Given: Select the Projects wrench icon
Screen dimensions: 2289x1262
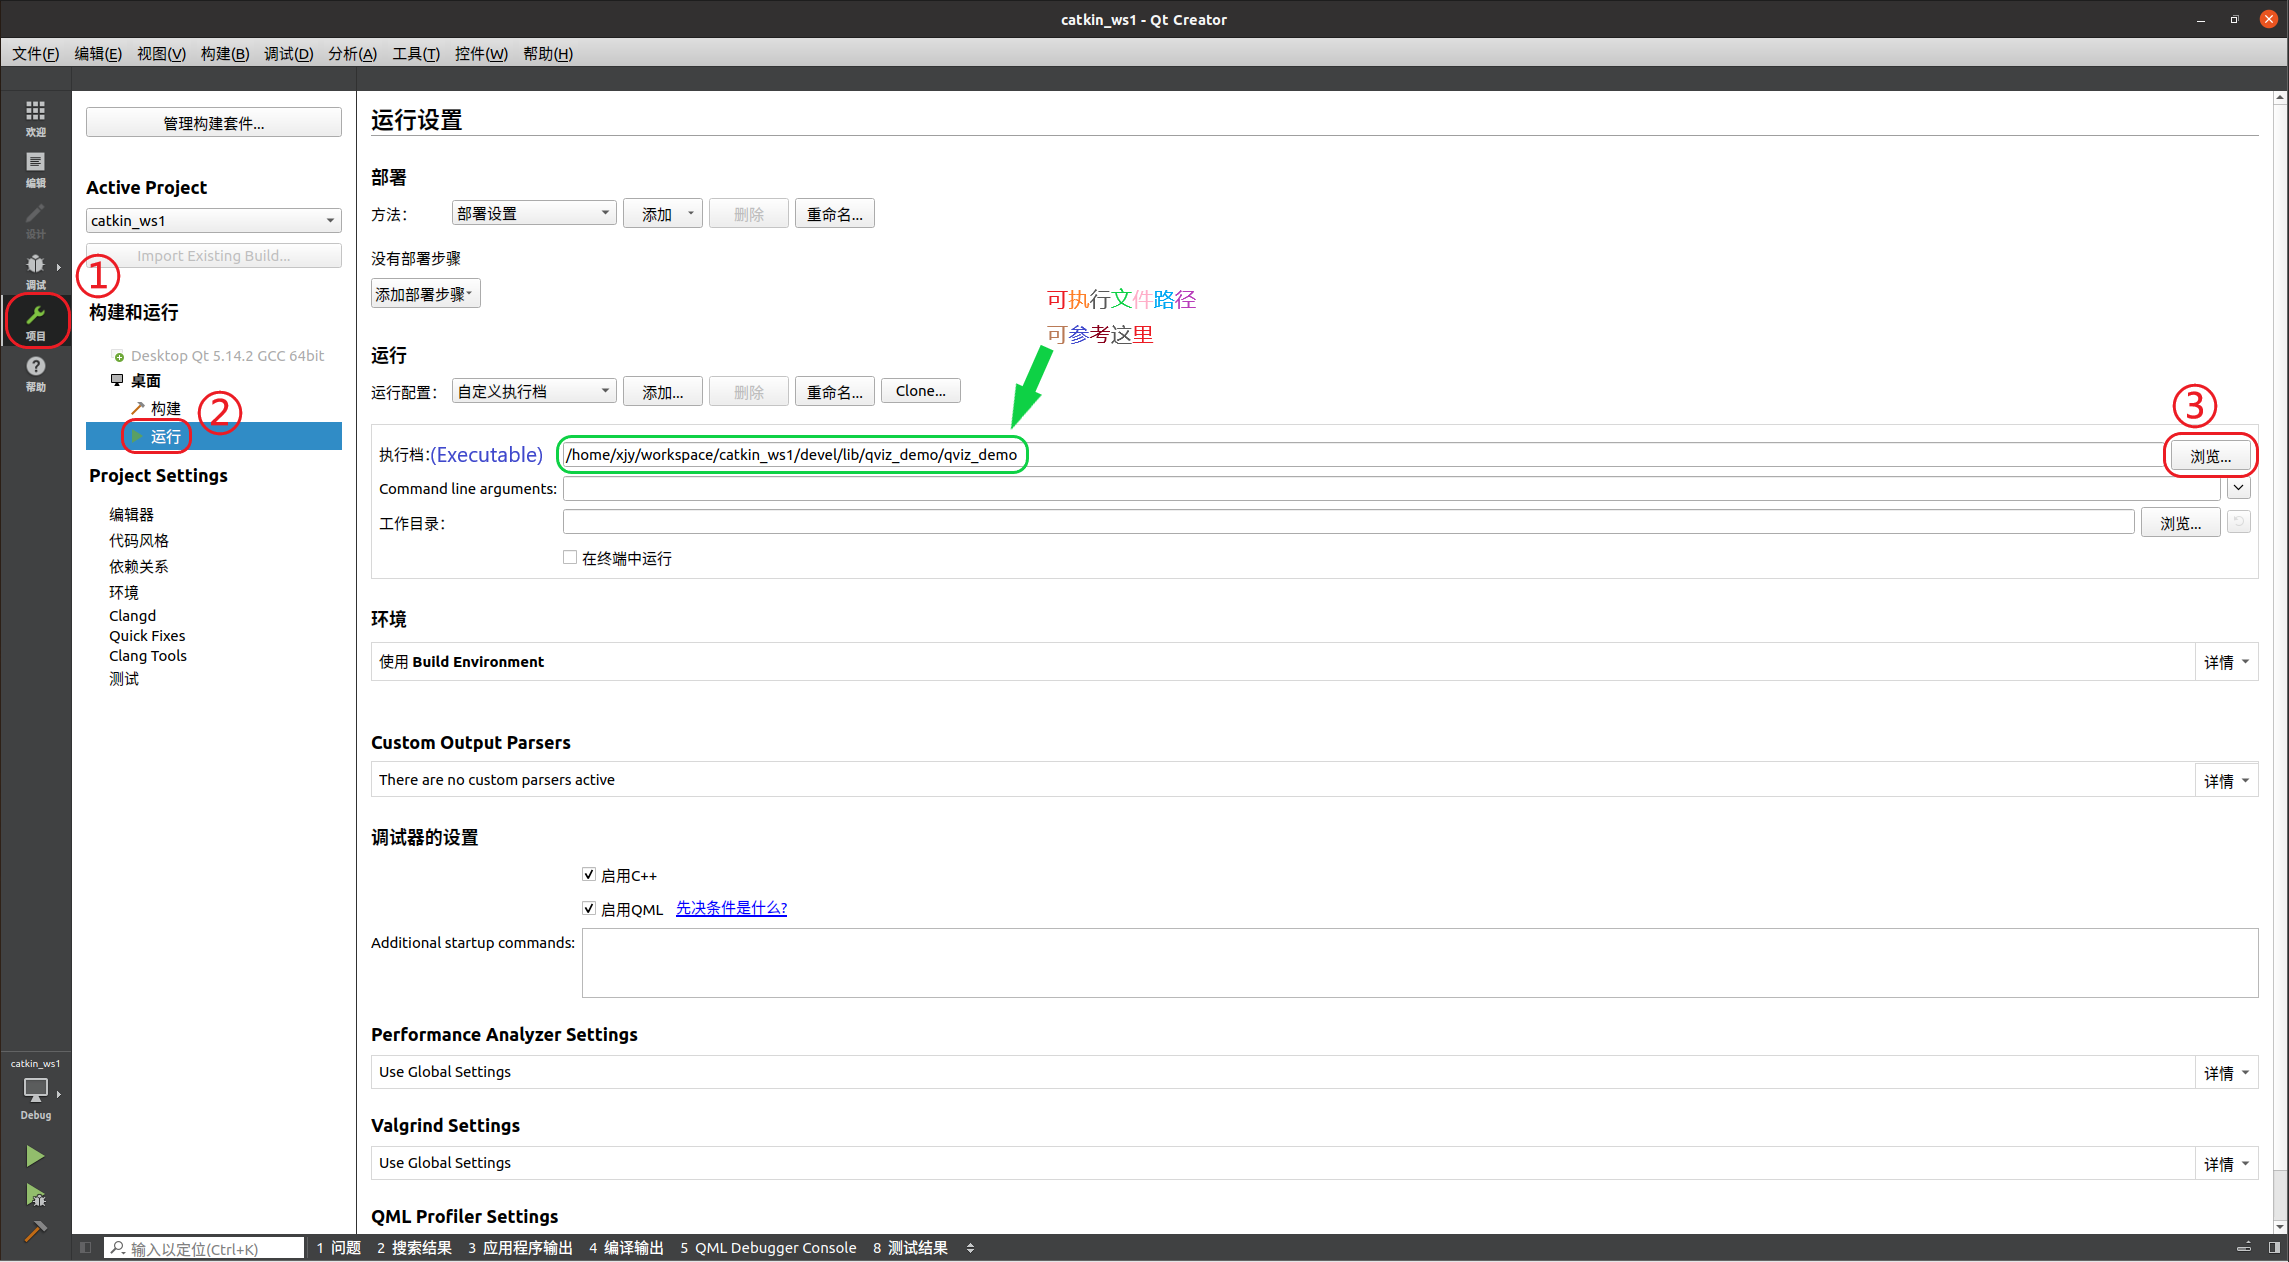Looking at the screenshot, I should point(36,320).
